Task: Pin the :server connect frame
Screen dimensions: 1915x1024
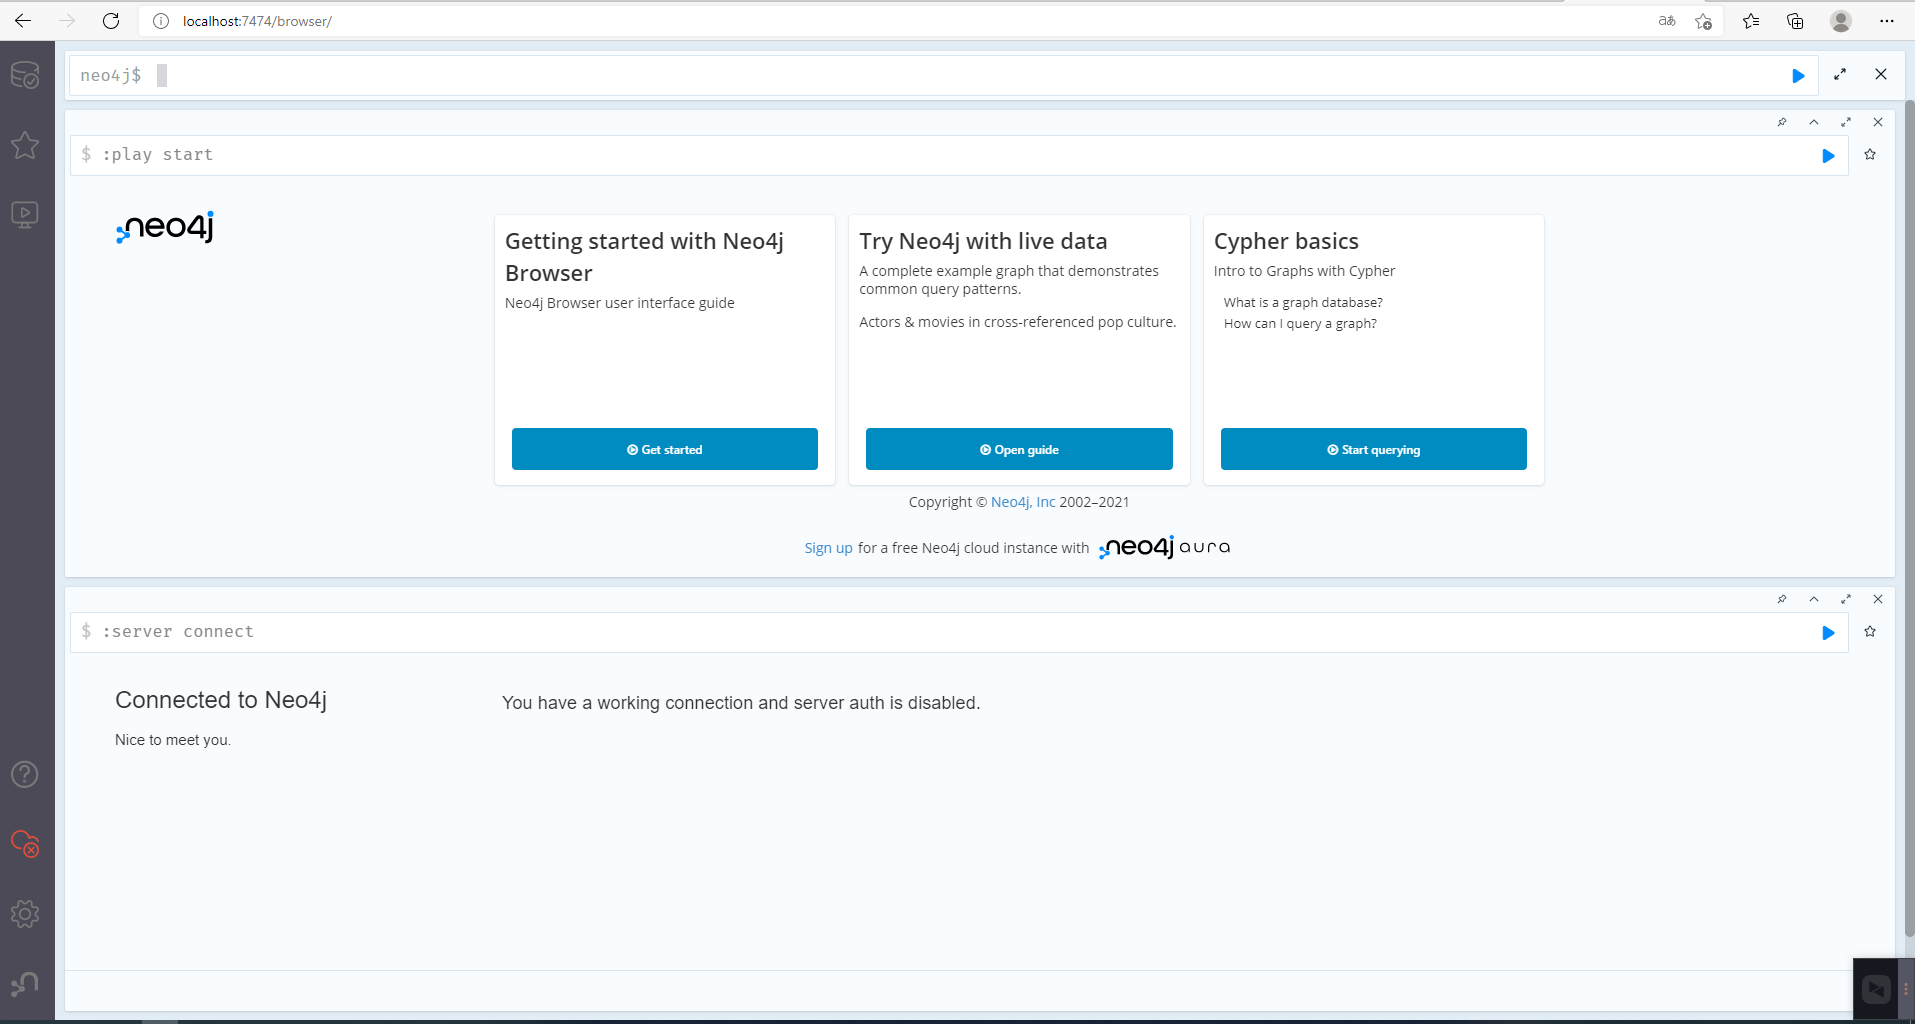Action: [x=1782, y=599]
